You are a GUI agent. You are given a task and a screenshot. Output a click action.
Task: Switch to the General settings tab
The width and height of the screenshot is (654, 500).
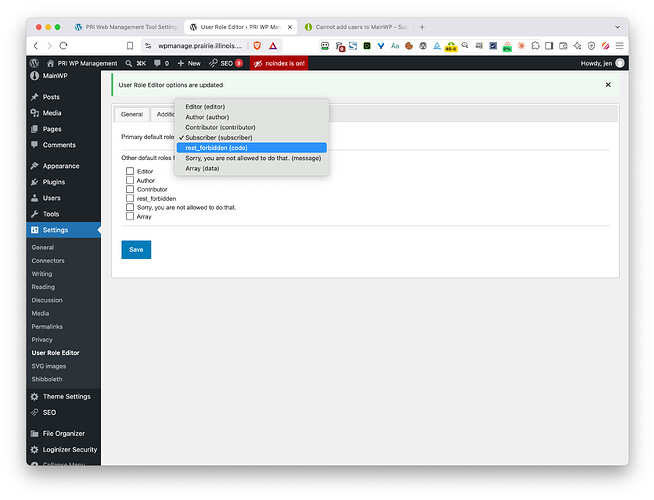pyautogui.click(x=132, y=114)
